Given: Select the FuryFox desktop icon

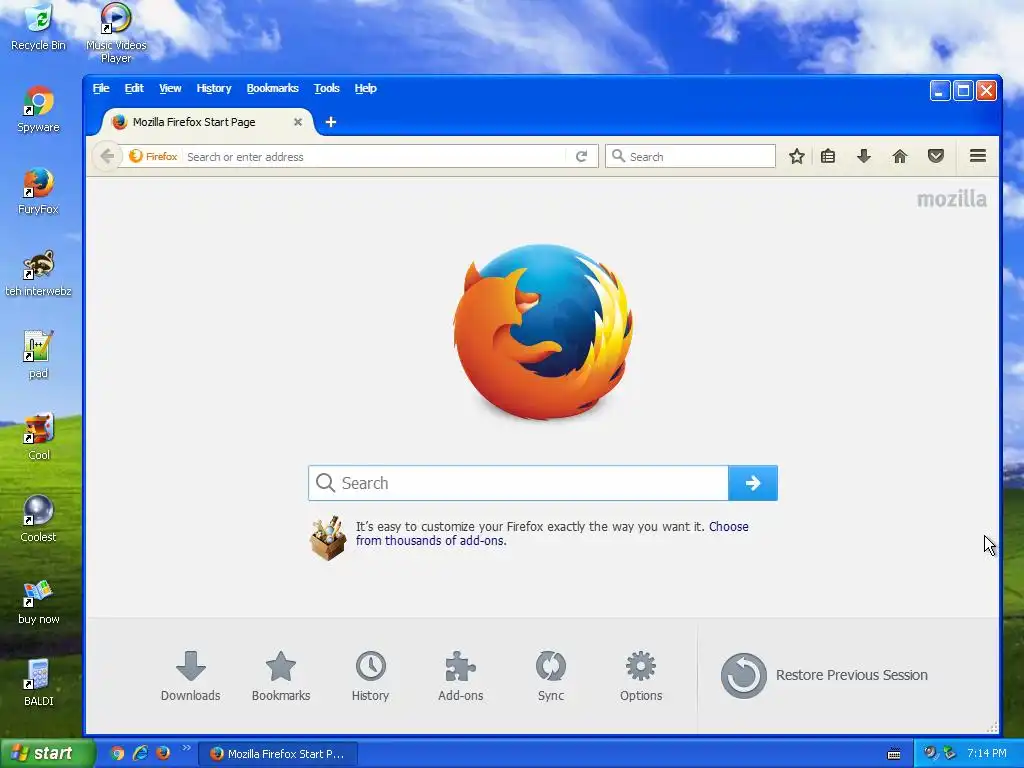Looking at the screenshot, I should tap(38, 191).
